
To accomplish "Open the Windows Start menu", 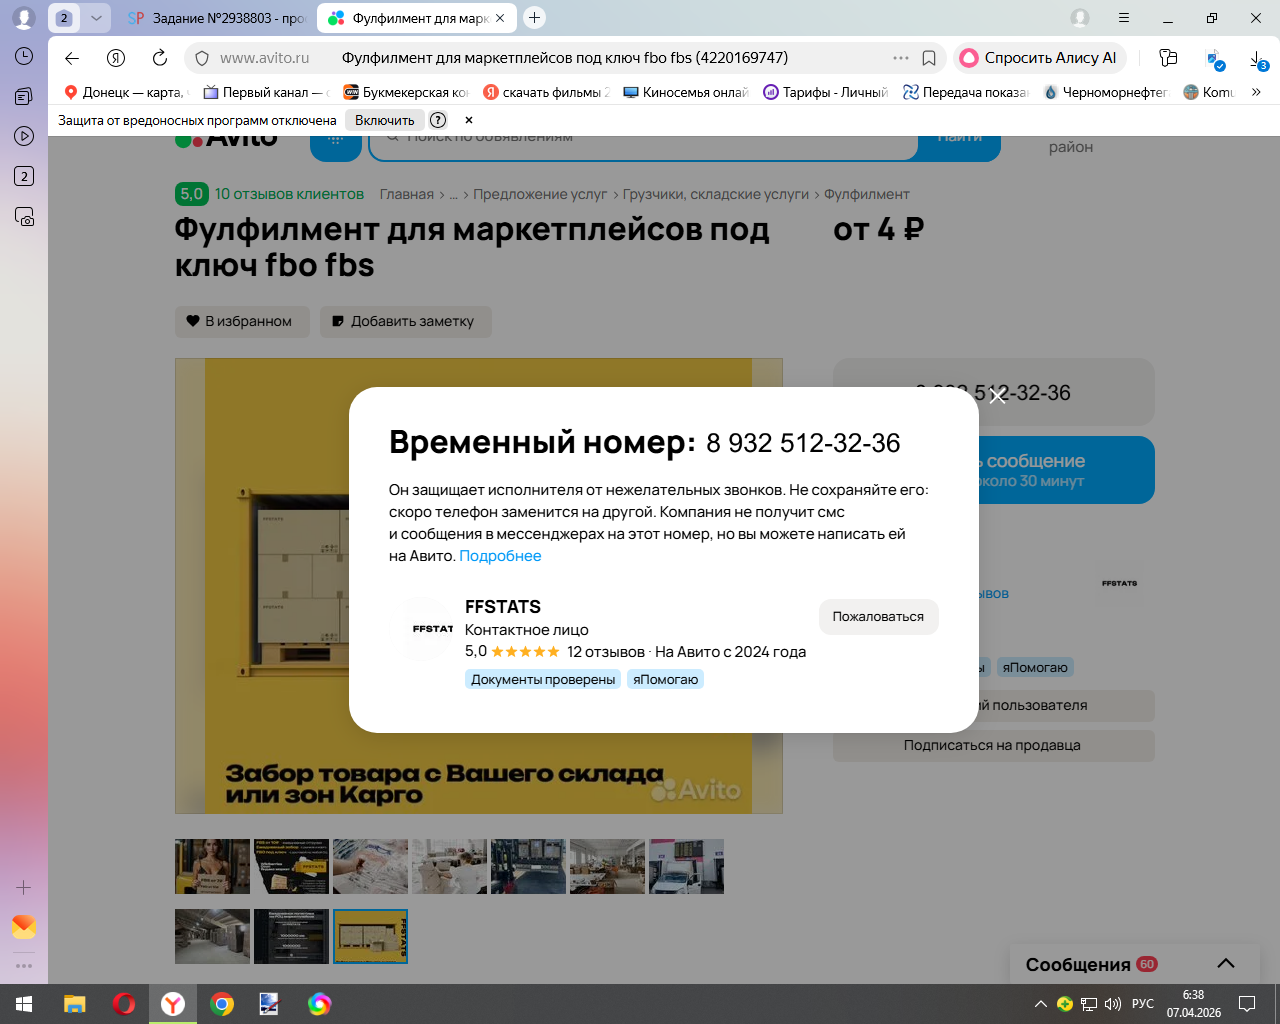I will (x=24, y=1004).
